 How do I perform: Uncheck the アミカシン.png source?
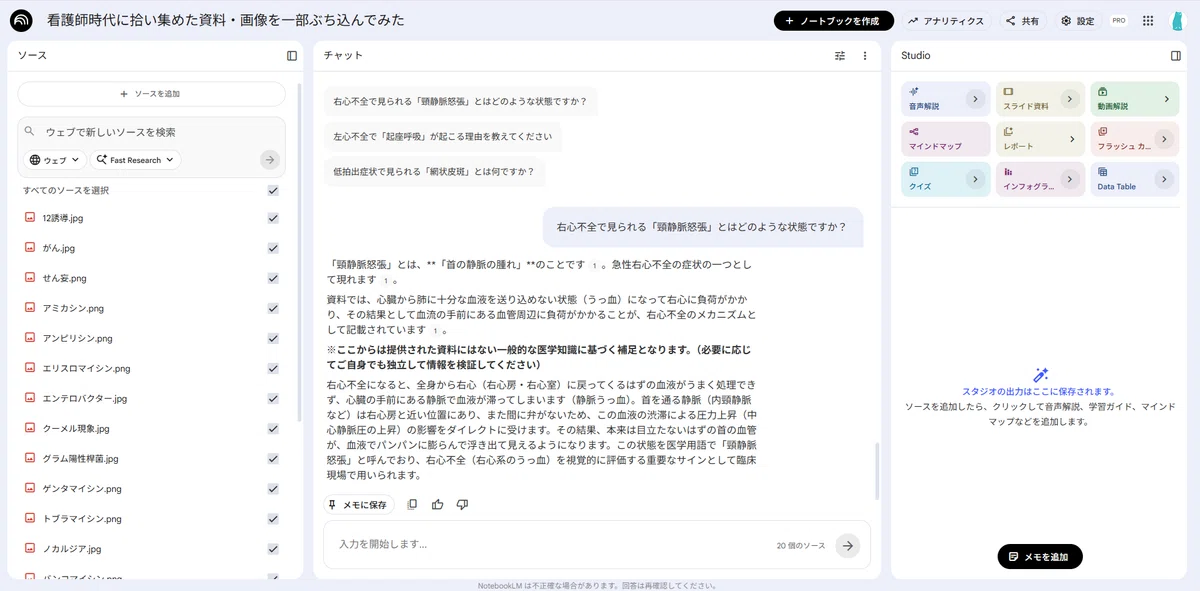[273, 308]
